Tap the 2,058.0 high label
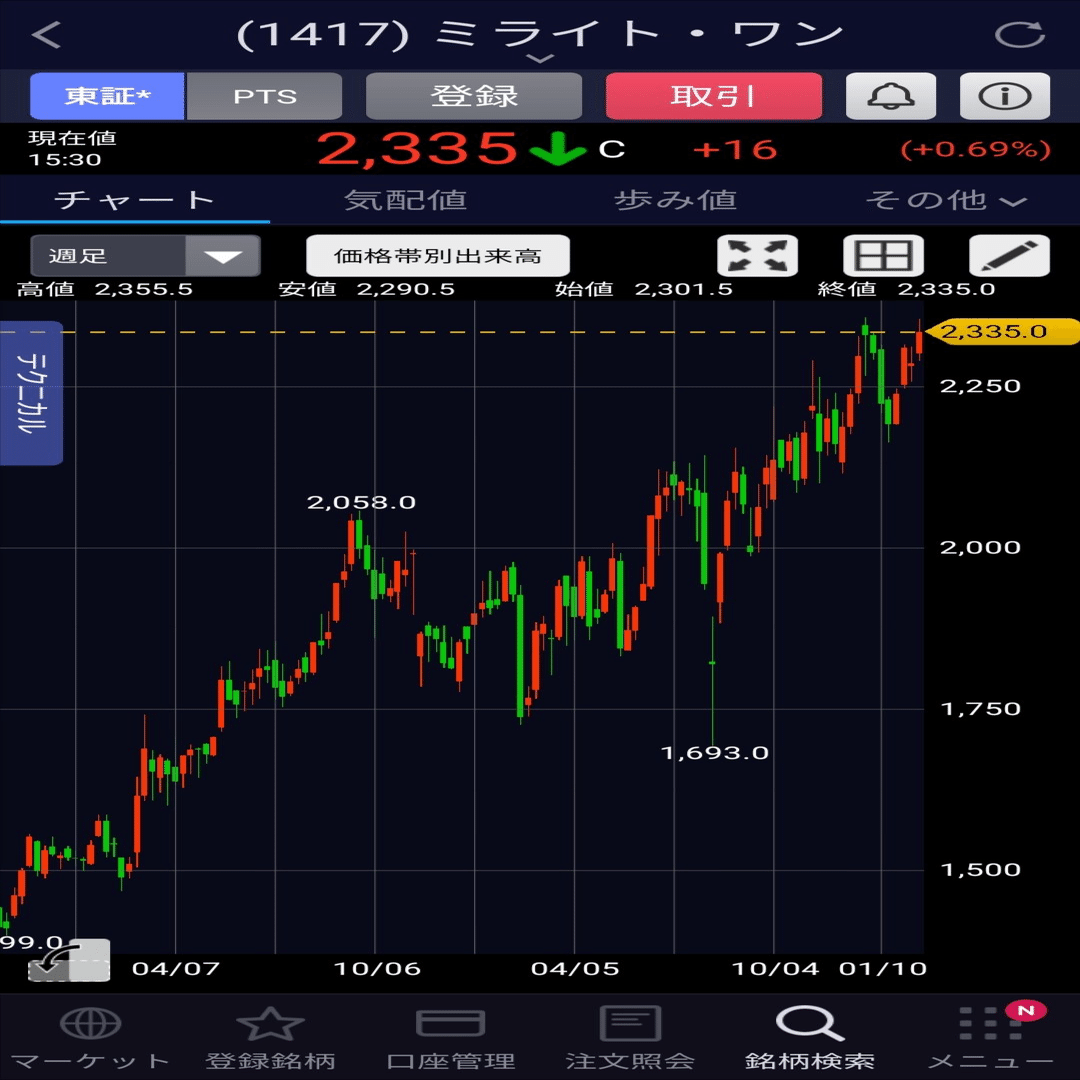 pos(361,502)
